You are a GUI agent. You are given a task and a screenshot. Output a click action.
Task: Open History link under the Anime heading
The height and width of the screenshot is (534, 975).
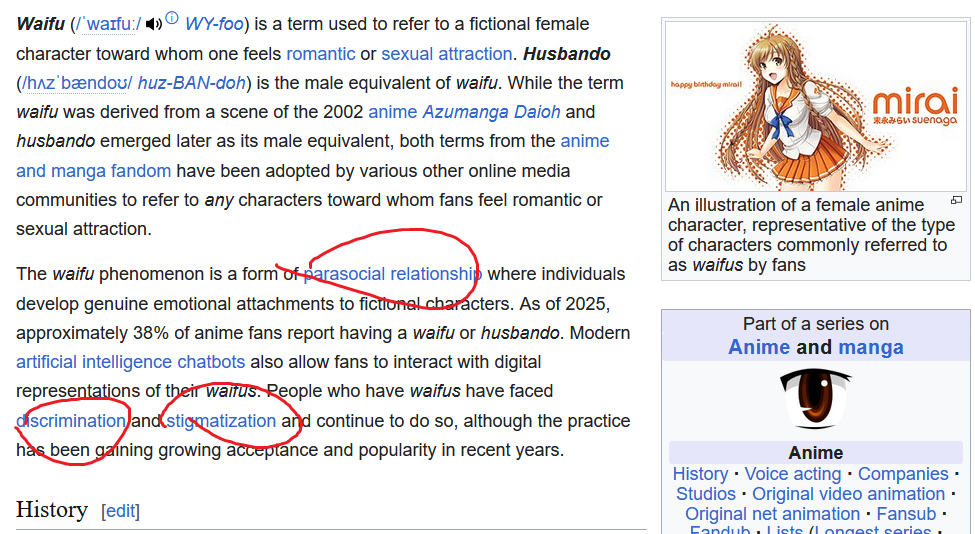[700, 474]
